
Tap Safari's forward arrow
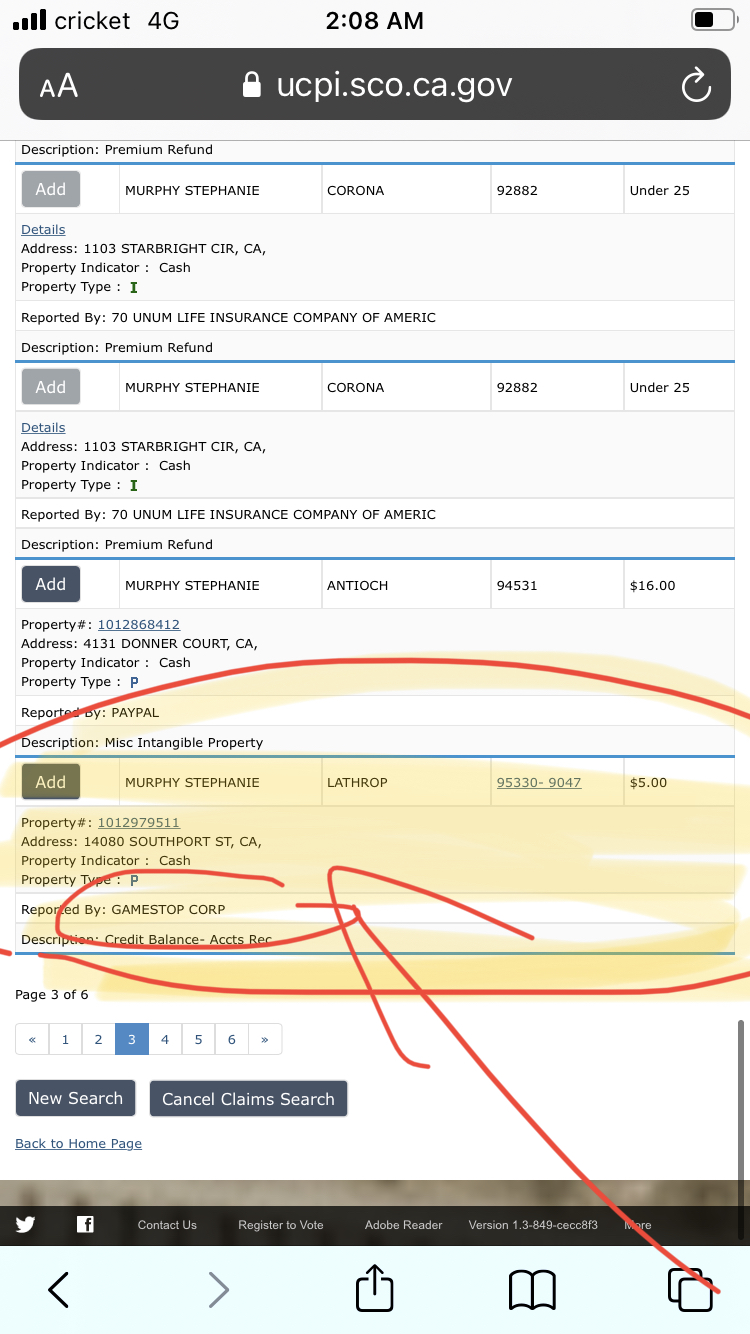point(218,1290)
